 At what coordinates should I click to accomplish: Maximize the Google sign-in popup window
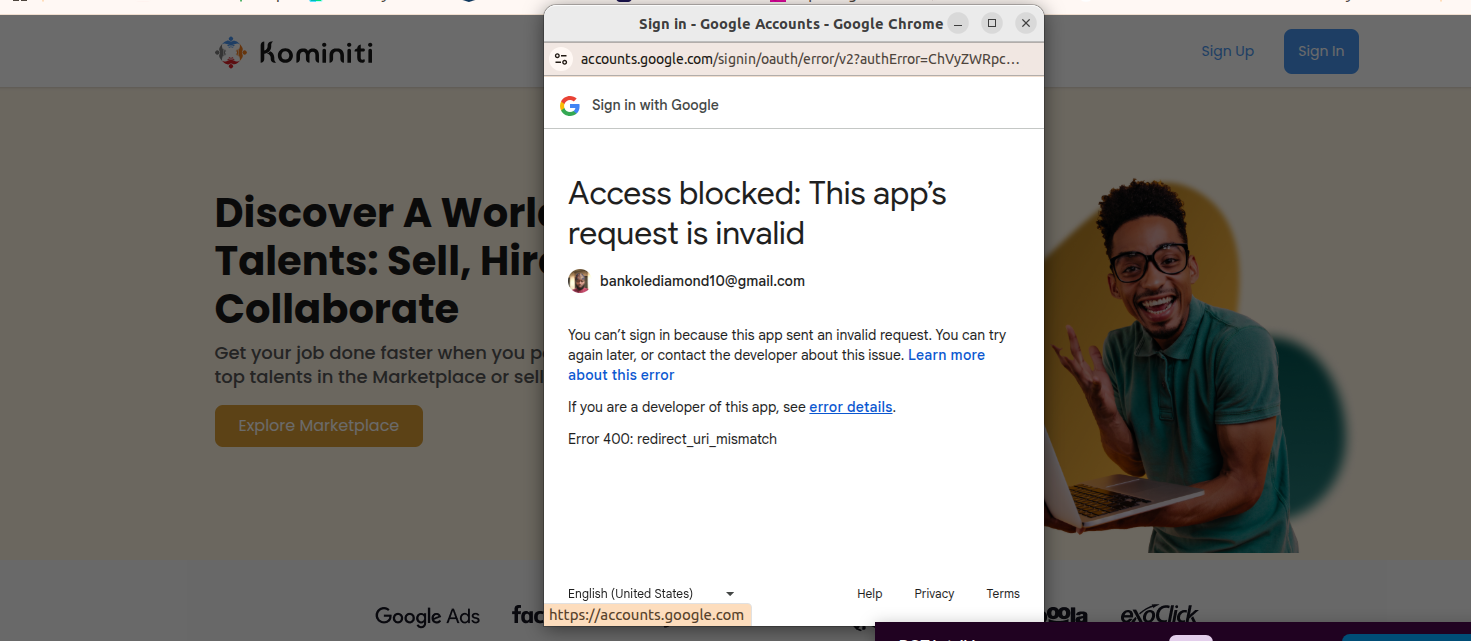pyautogui.click(x=992, y=23)
